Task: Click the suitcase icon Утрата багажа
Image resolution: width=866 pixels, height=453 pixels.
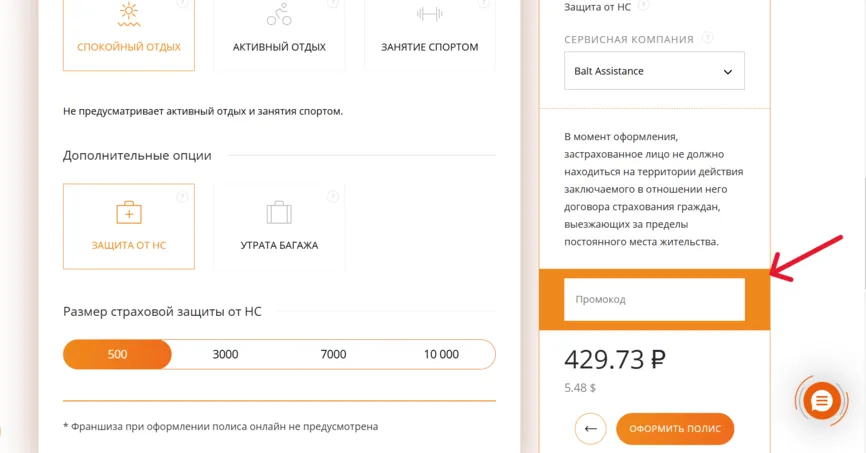Action: (279, 213)
